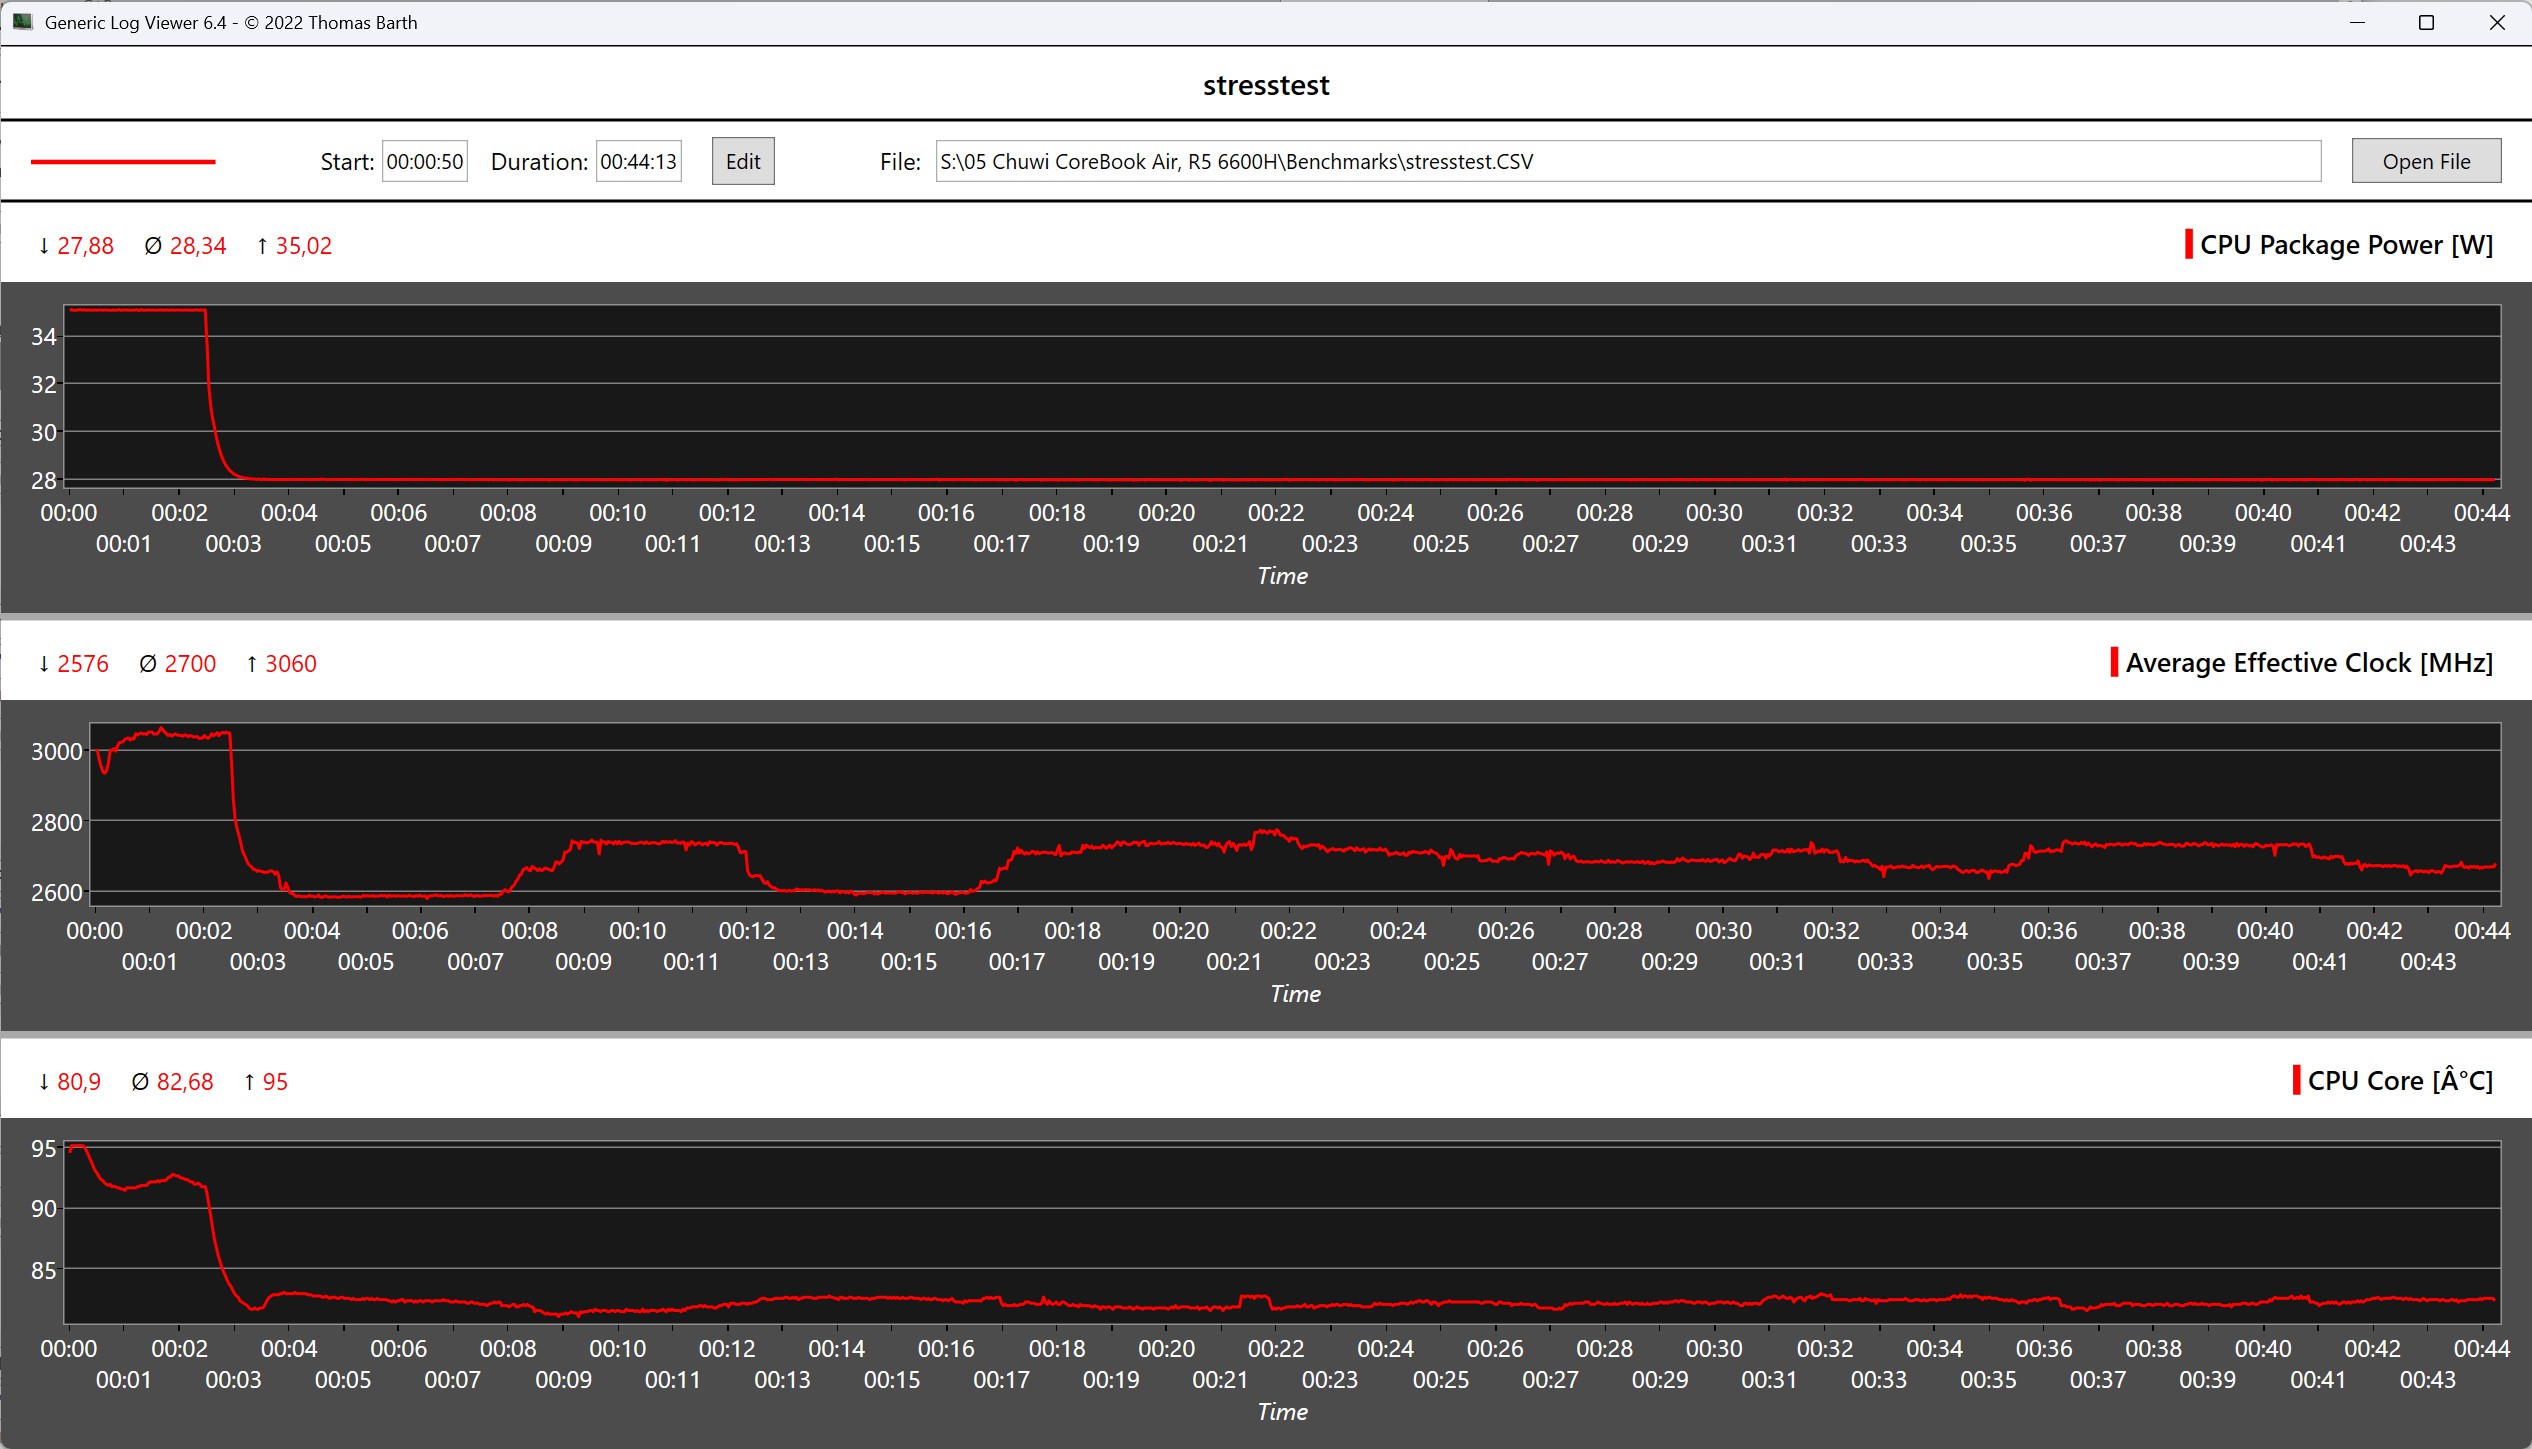2532x1449 pixels.
Task: Click the 00:30 marker on temperature chart
Action: (x=1713, y=1348)
